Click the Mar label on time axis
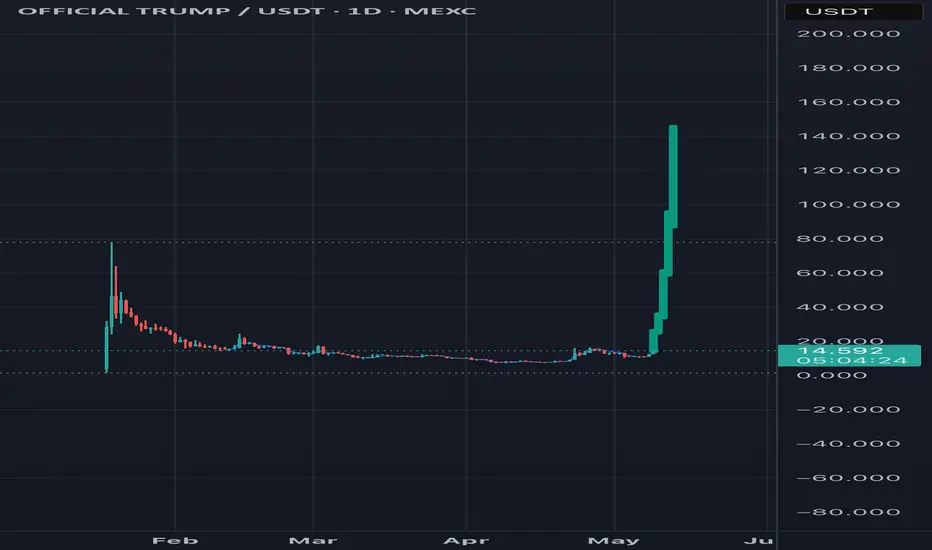This screenshot has height=550, width=932. click(x=313, y=540)
